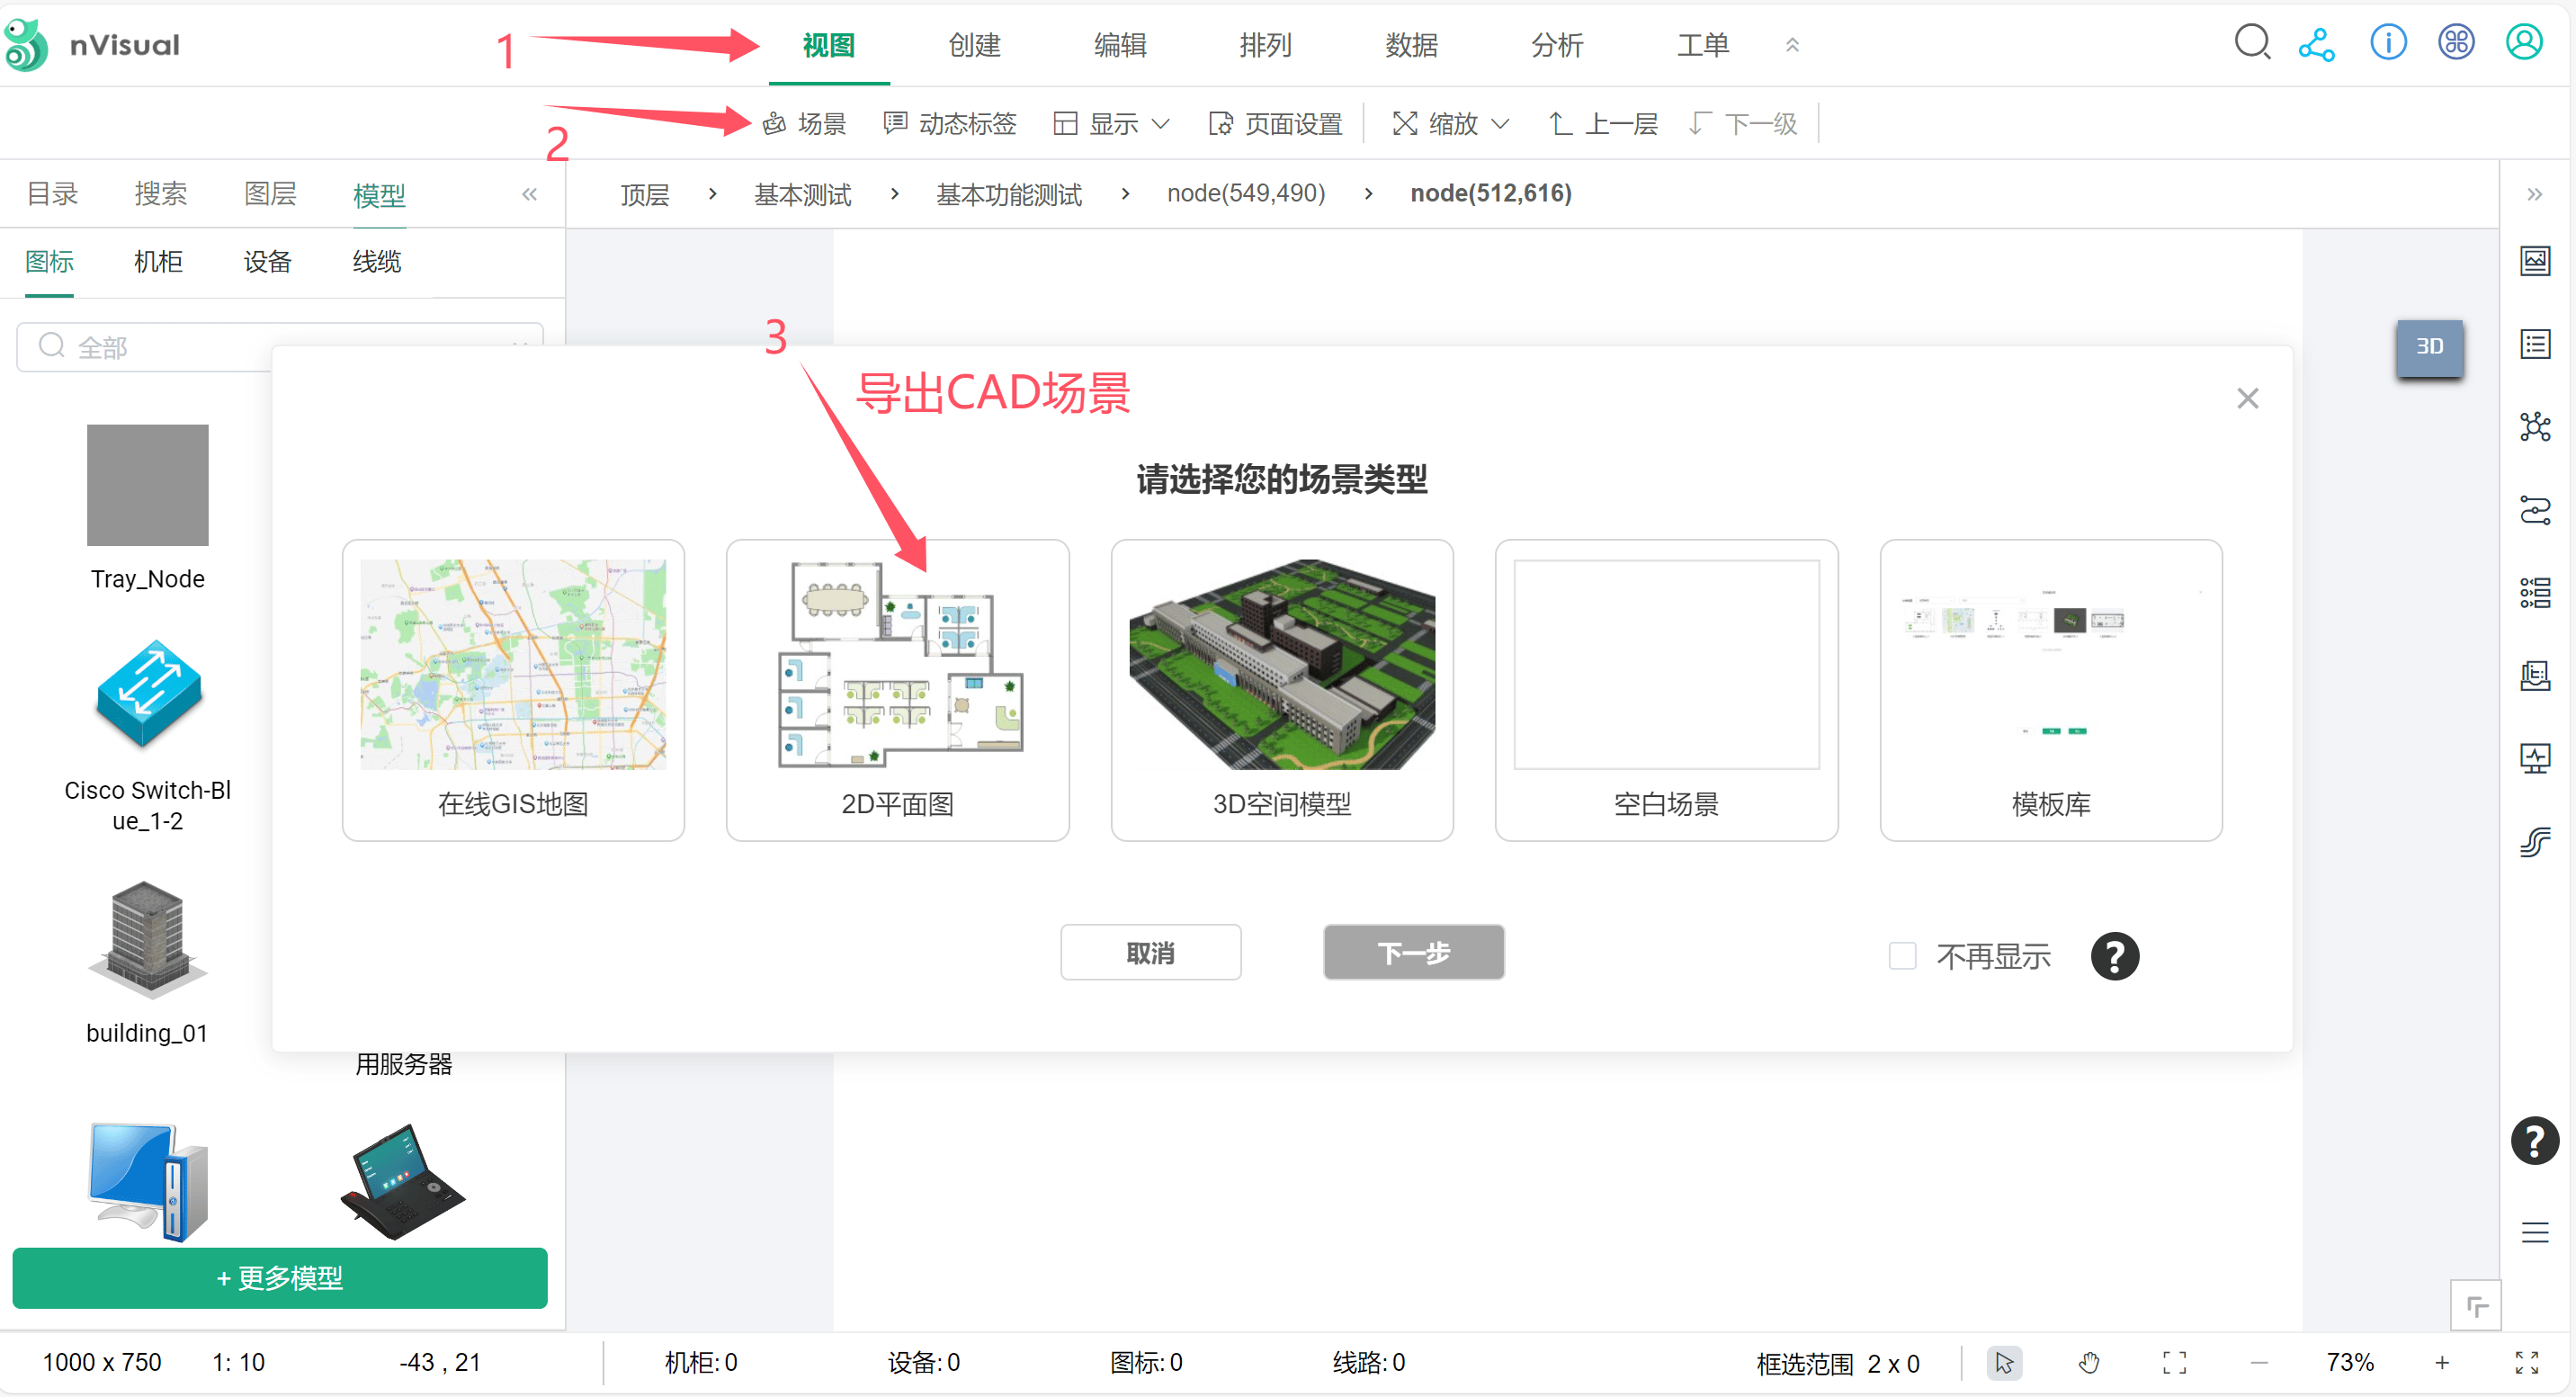Open the 机柜 tab in model panel
This screenshot has height=1397, width=2576.
[157, 261]
